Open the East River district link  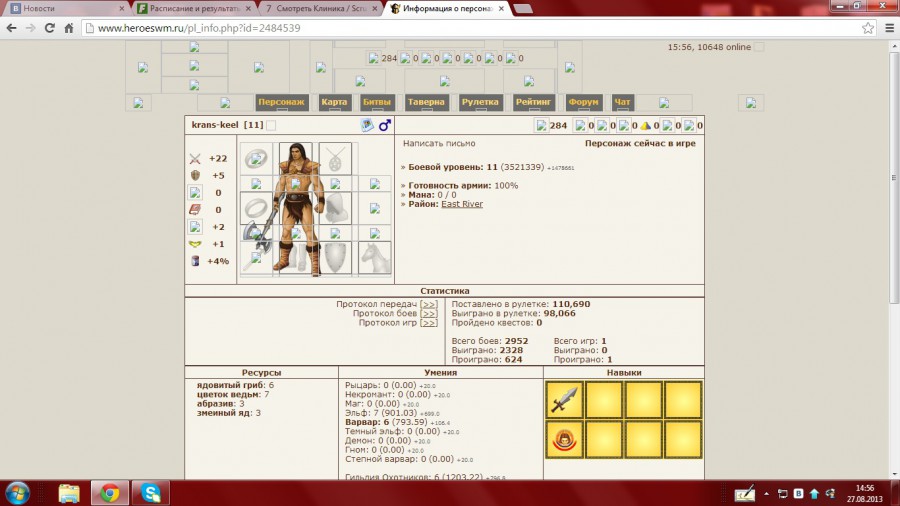click(462, 204)
